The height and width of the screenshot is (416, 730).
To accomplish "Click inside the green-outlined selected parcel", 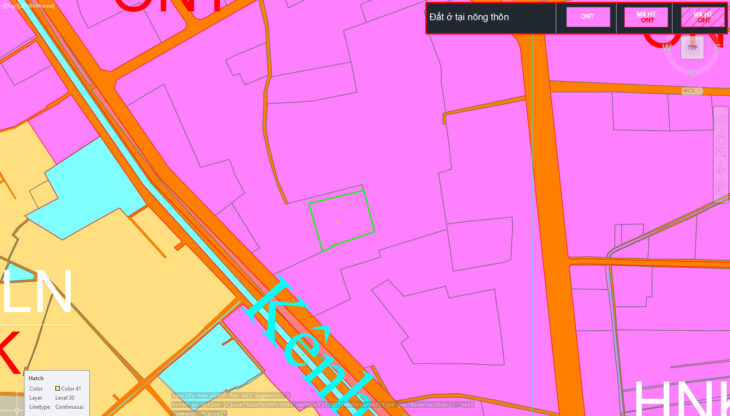I will (342, 215).
